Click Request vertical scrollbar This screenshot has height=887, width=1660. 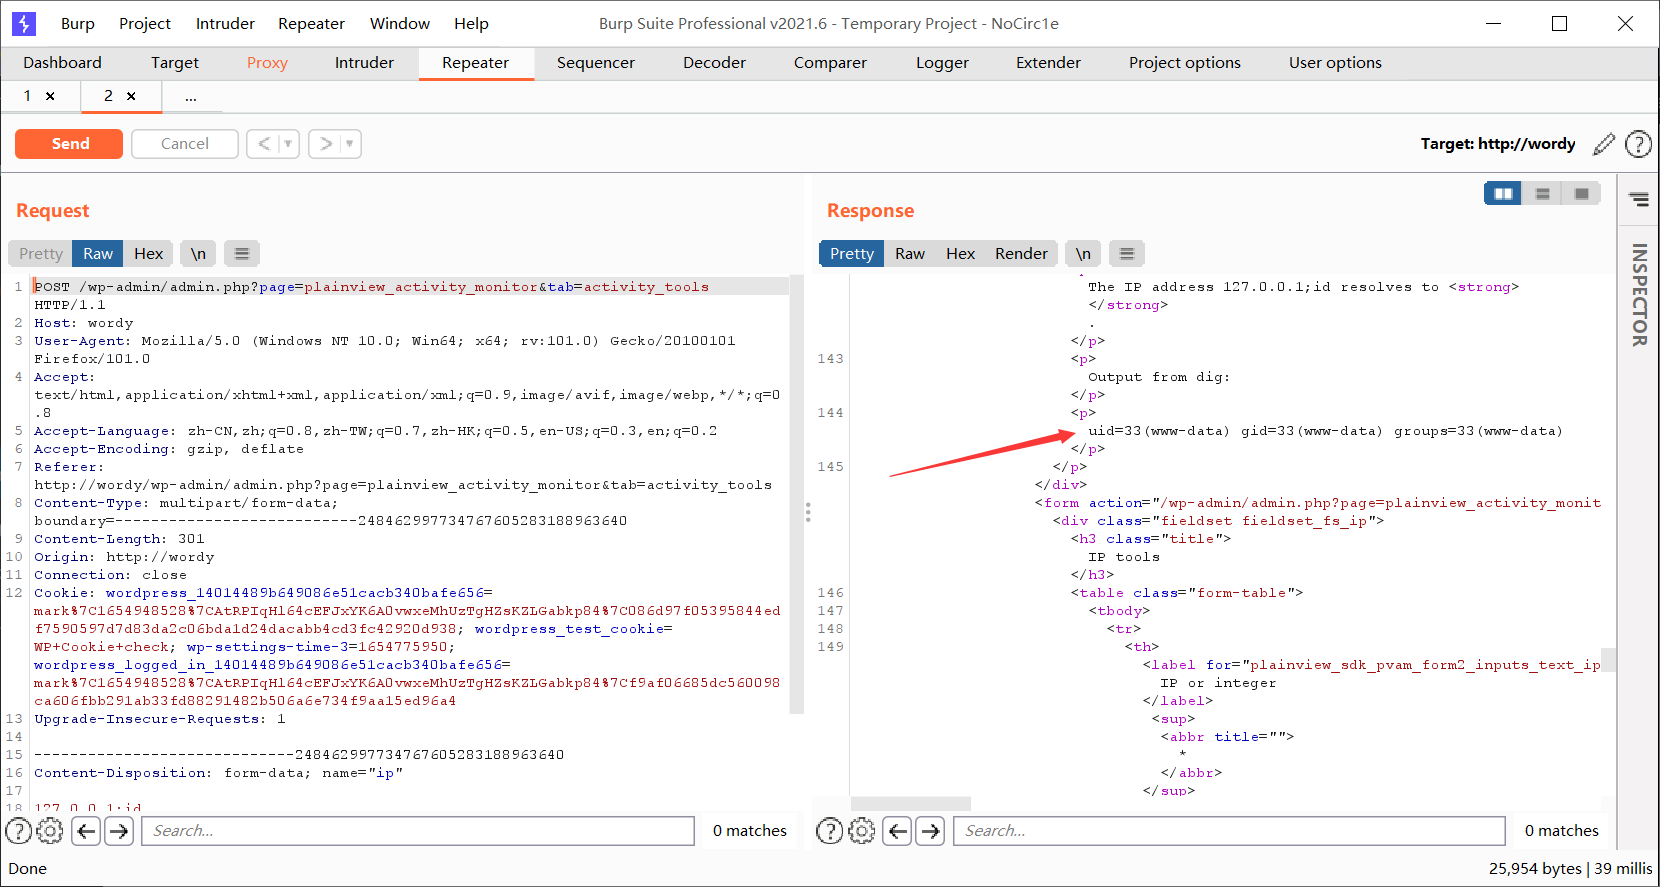point(797,495)
